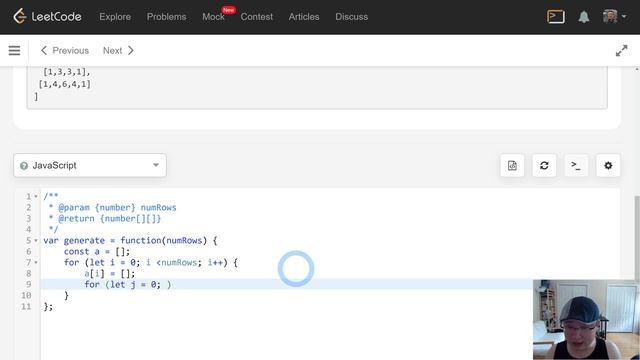The width and height of the screenshot is (640, 360).
Task: Open the notifications bell
Action: click(584, 17)
